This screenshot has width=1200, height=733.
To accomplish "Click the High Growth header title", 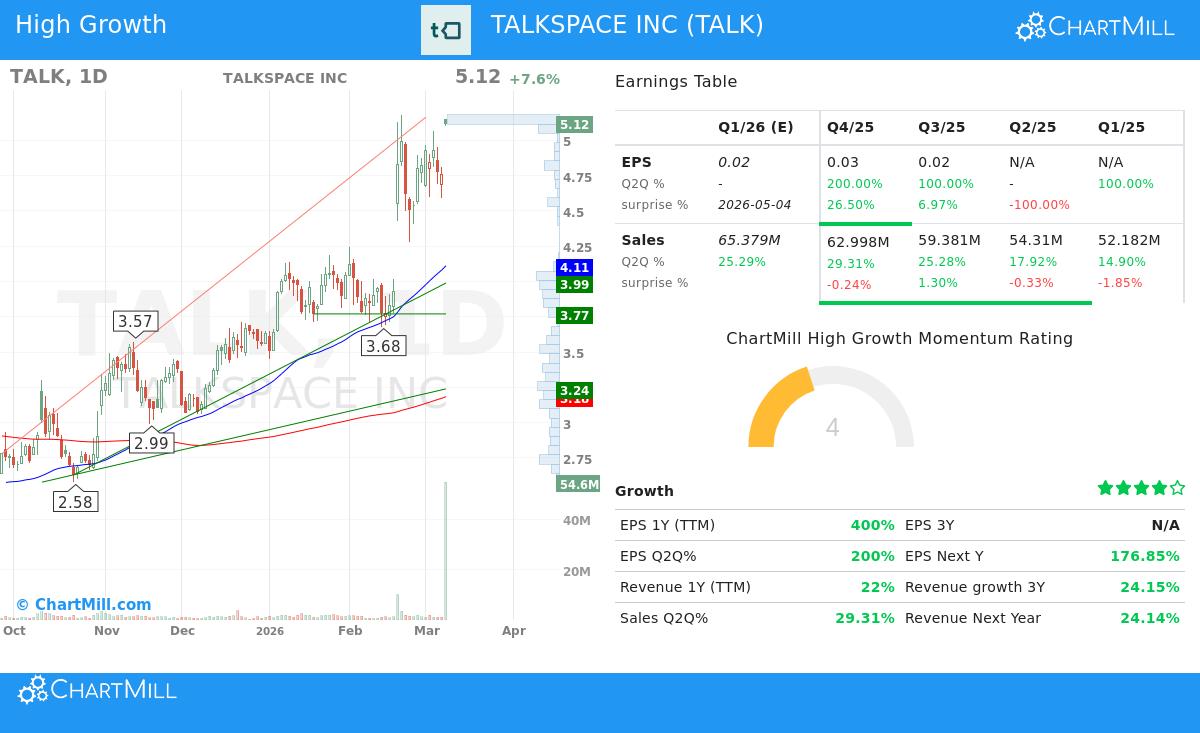I will point(91,24).
